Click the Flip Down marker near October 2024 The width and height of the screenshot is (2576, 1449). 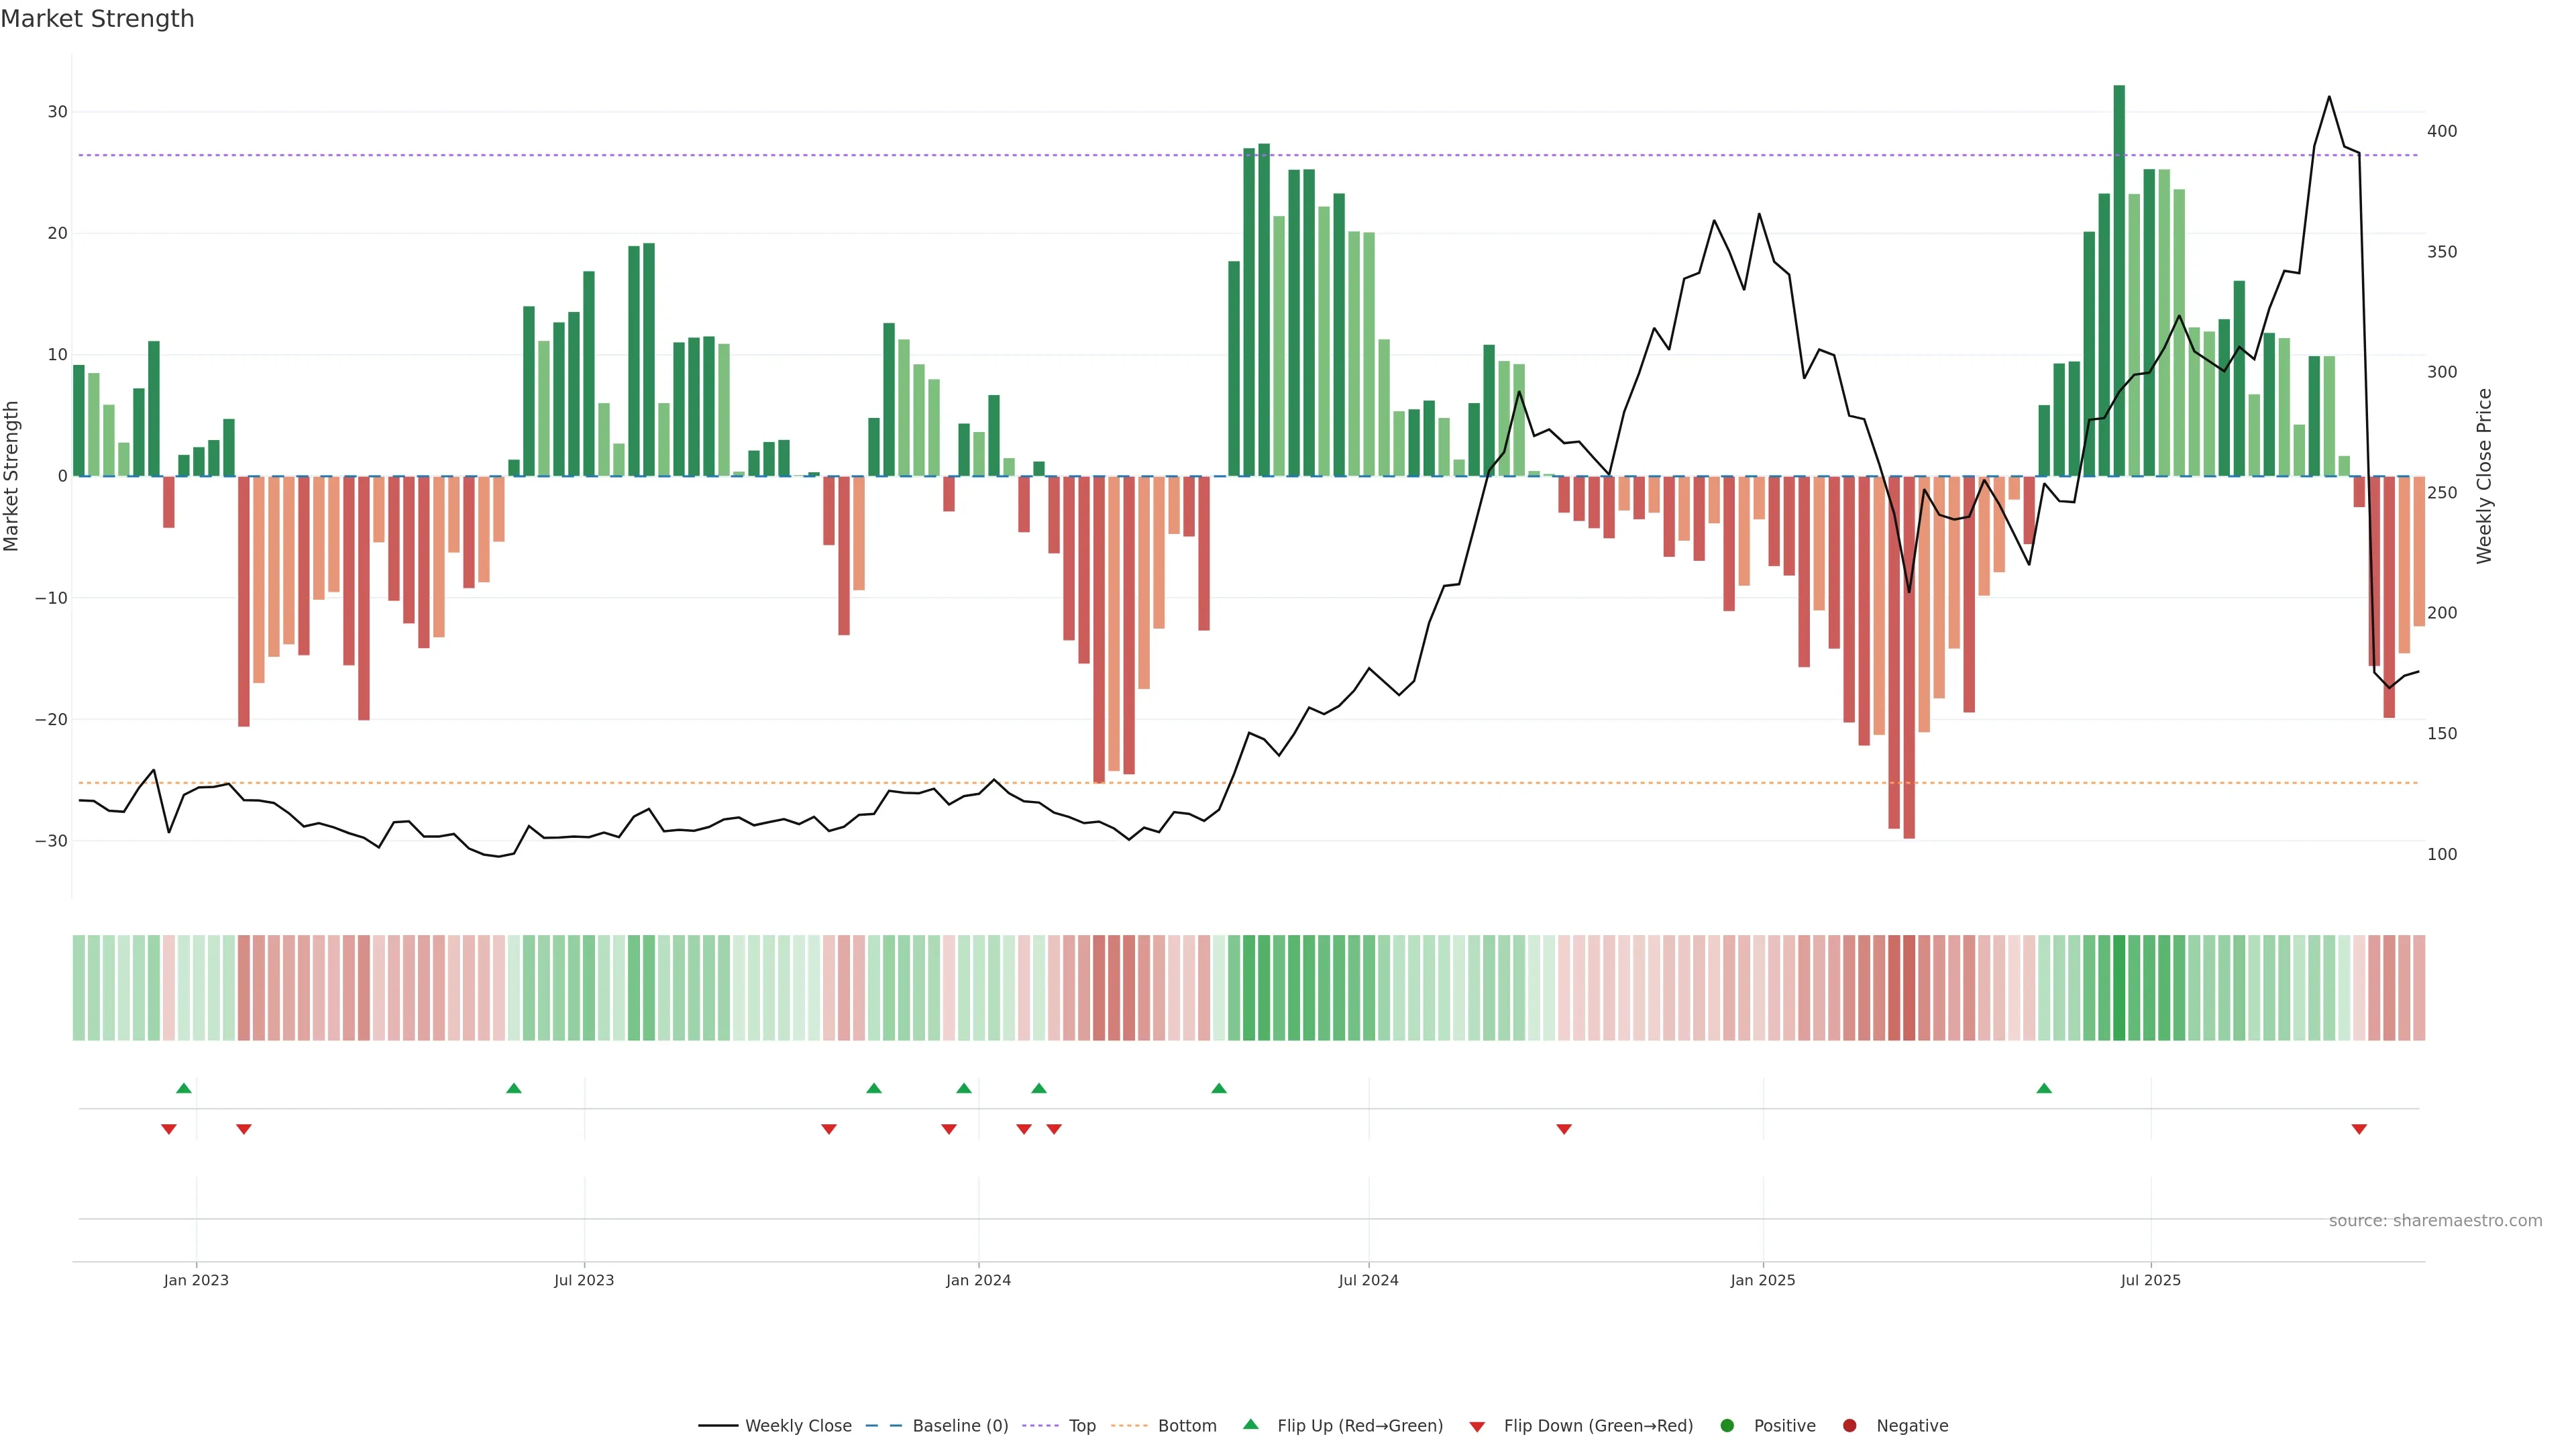click(1564, 1129)
